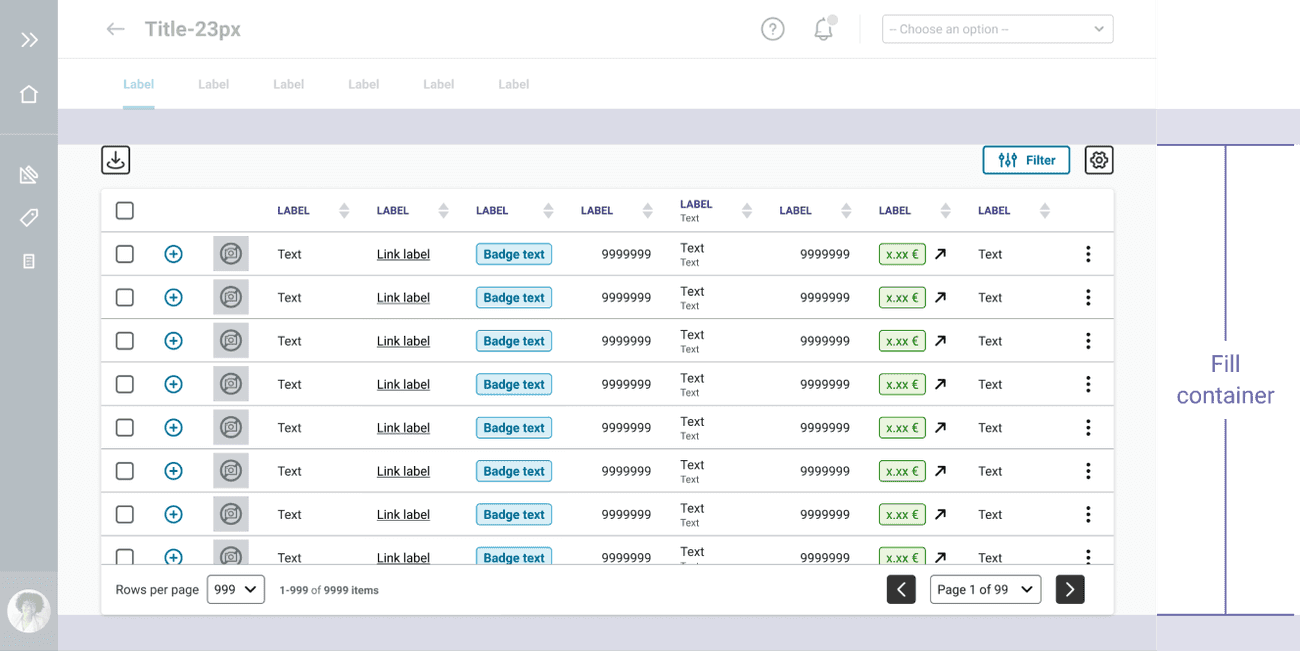Select the pen icon in the sidebar
Image resolution: width=1300 pixels, height=652 pixels.
tap(29, 174)
